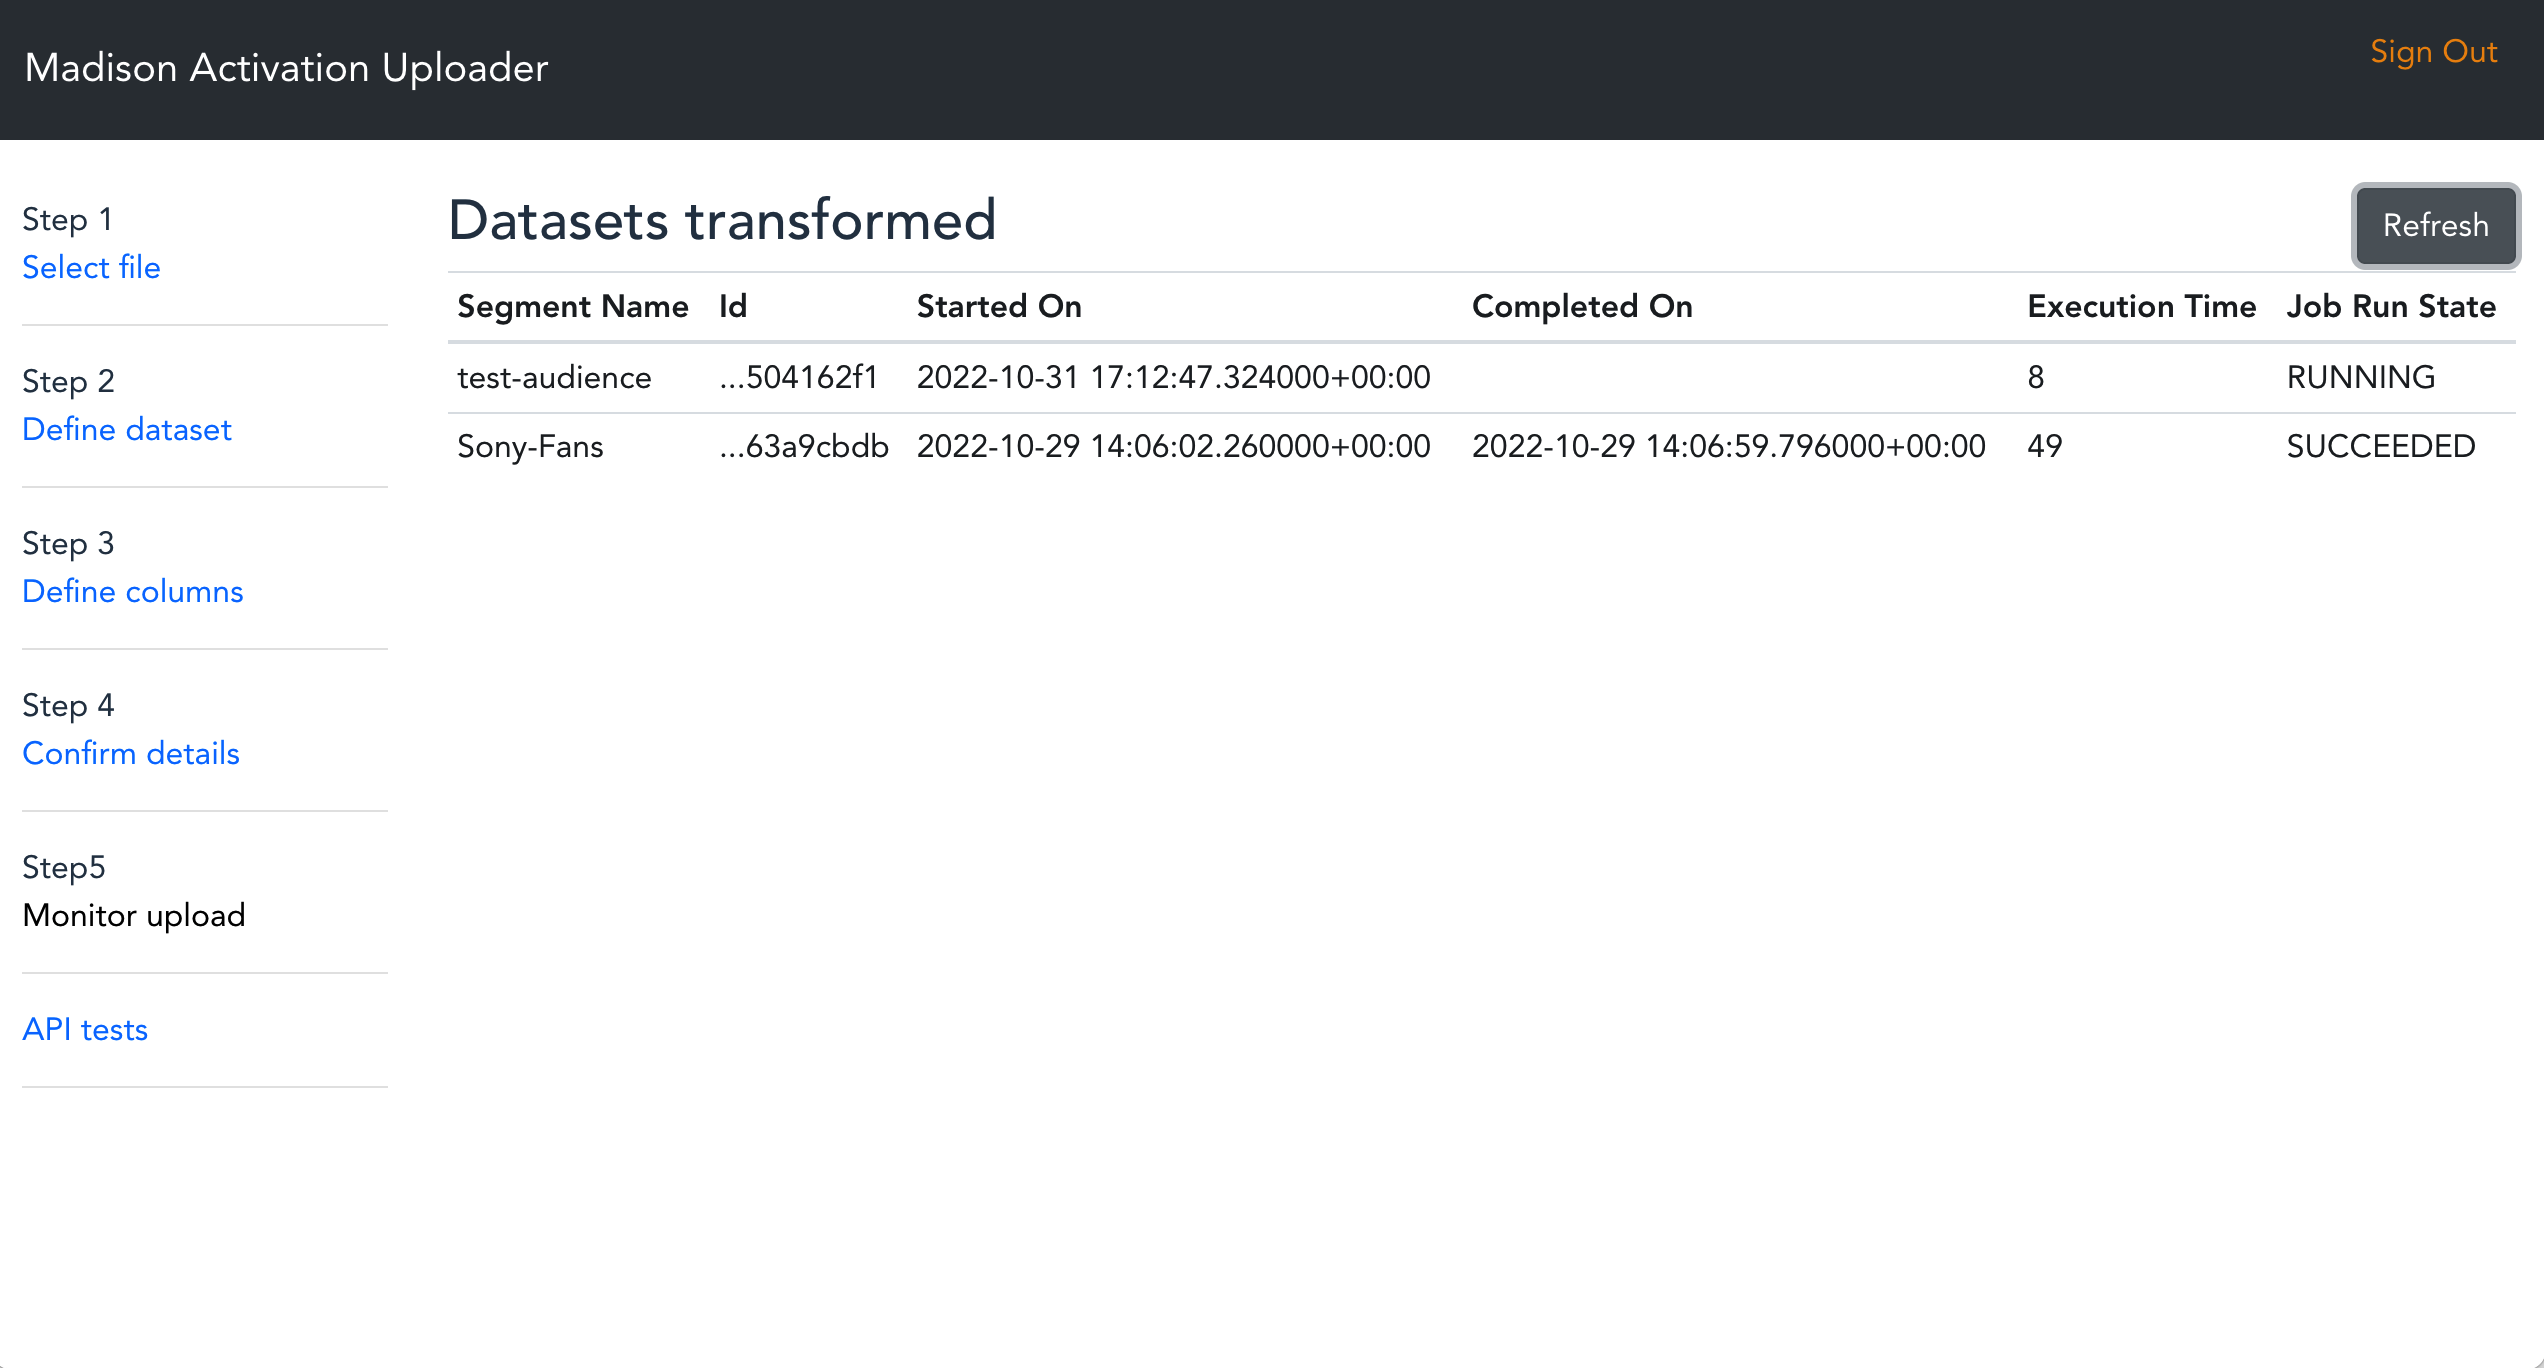
Task: Click the Segment Name column header
Action: point(572,307)
